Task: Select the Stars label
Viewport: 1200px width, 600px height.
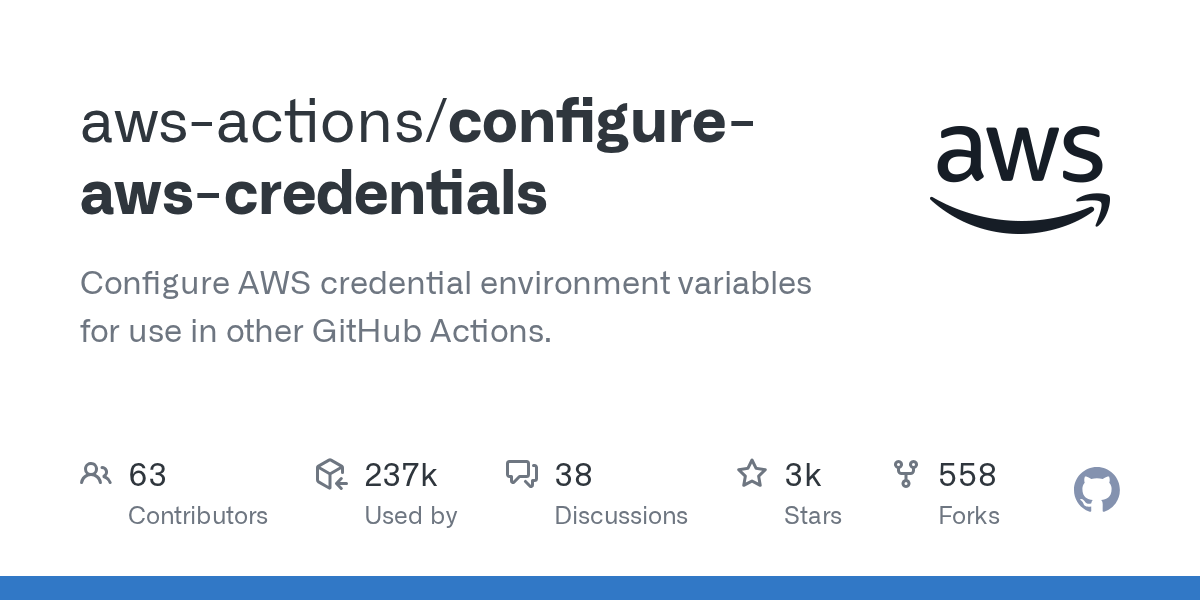Action: point(813,516)
